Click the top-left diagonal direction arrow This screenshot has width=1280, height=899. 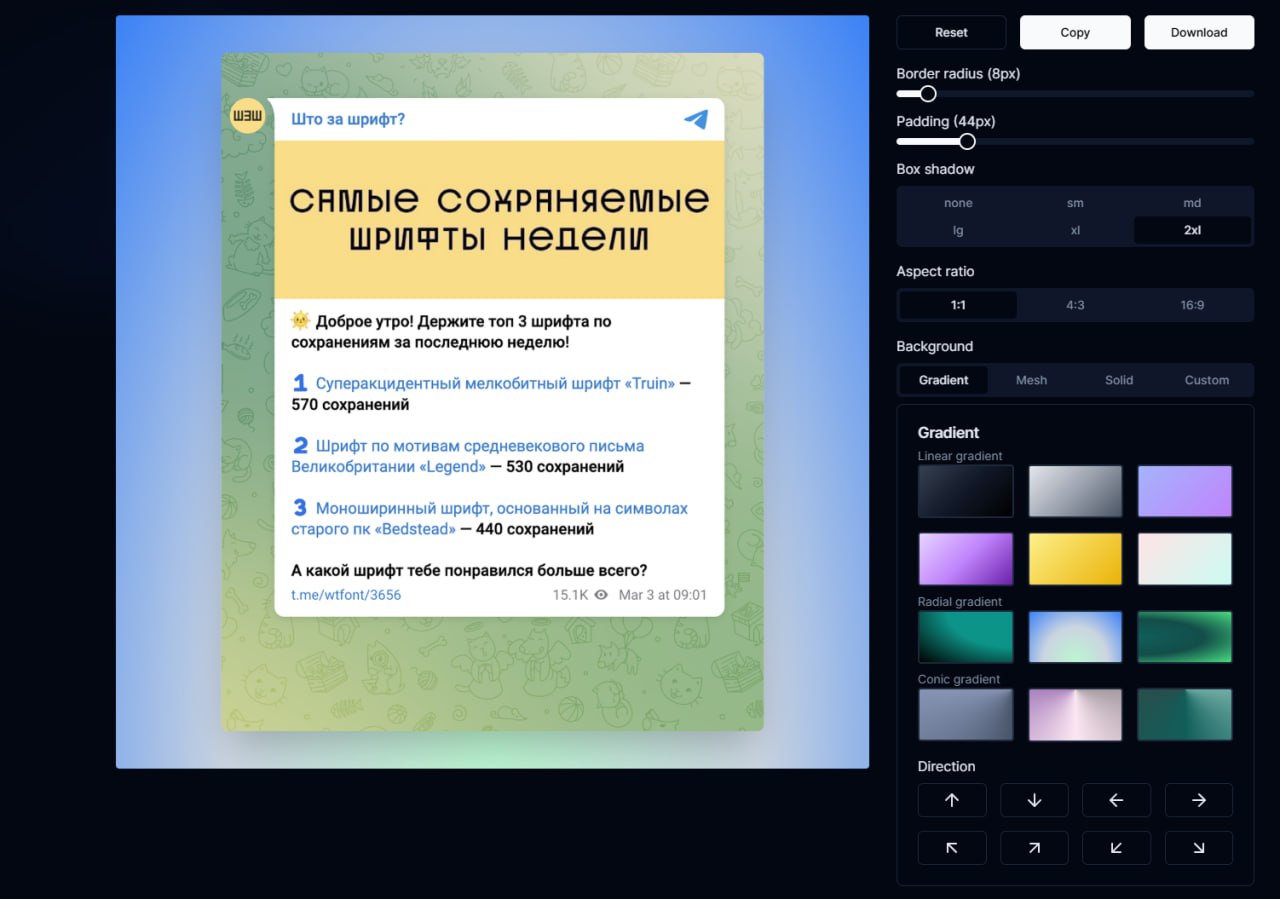pyautogui.click(x=952, y=847)
